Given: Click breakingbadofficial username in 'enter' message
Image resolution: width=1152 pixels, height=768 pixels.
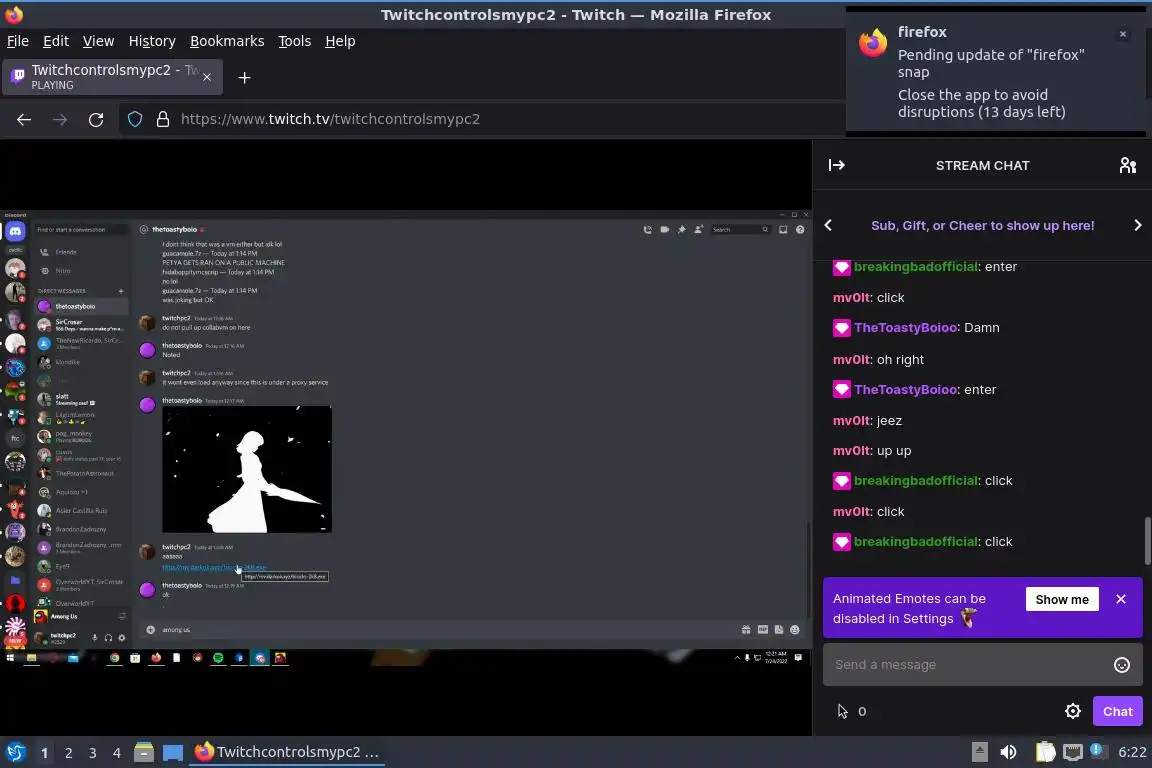Looking at the screenshot, I should click(915, 267).
